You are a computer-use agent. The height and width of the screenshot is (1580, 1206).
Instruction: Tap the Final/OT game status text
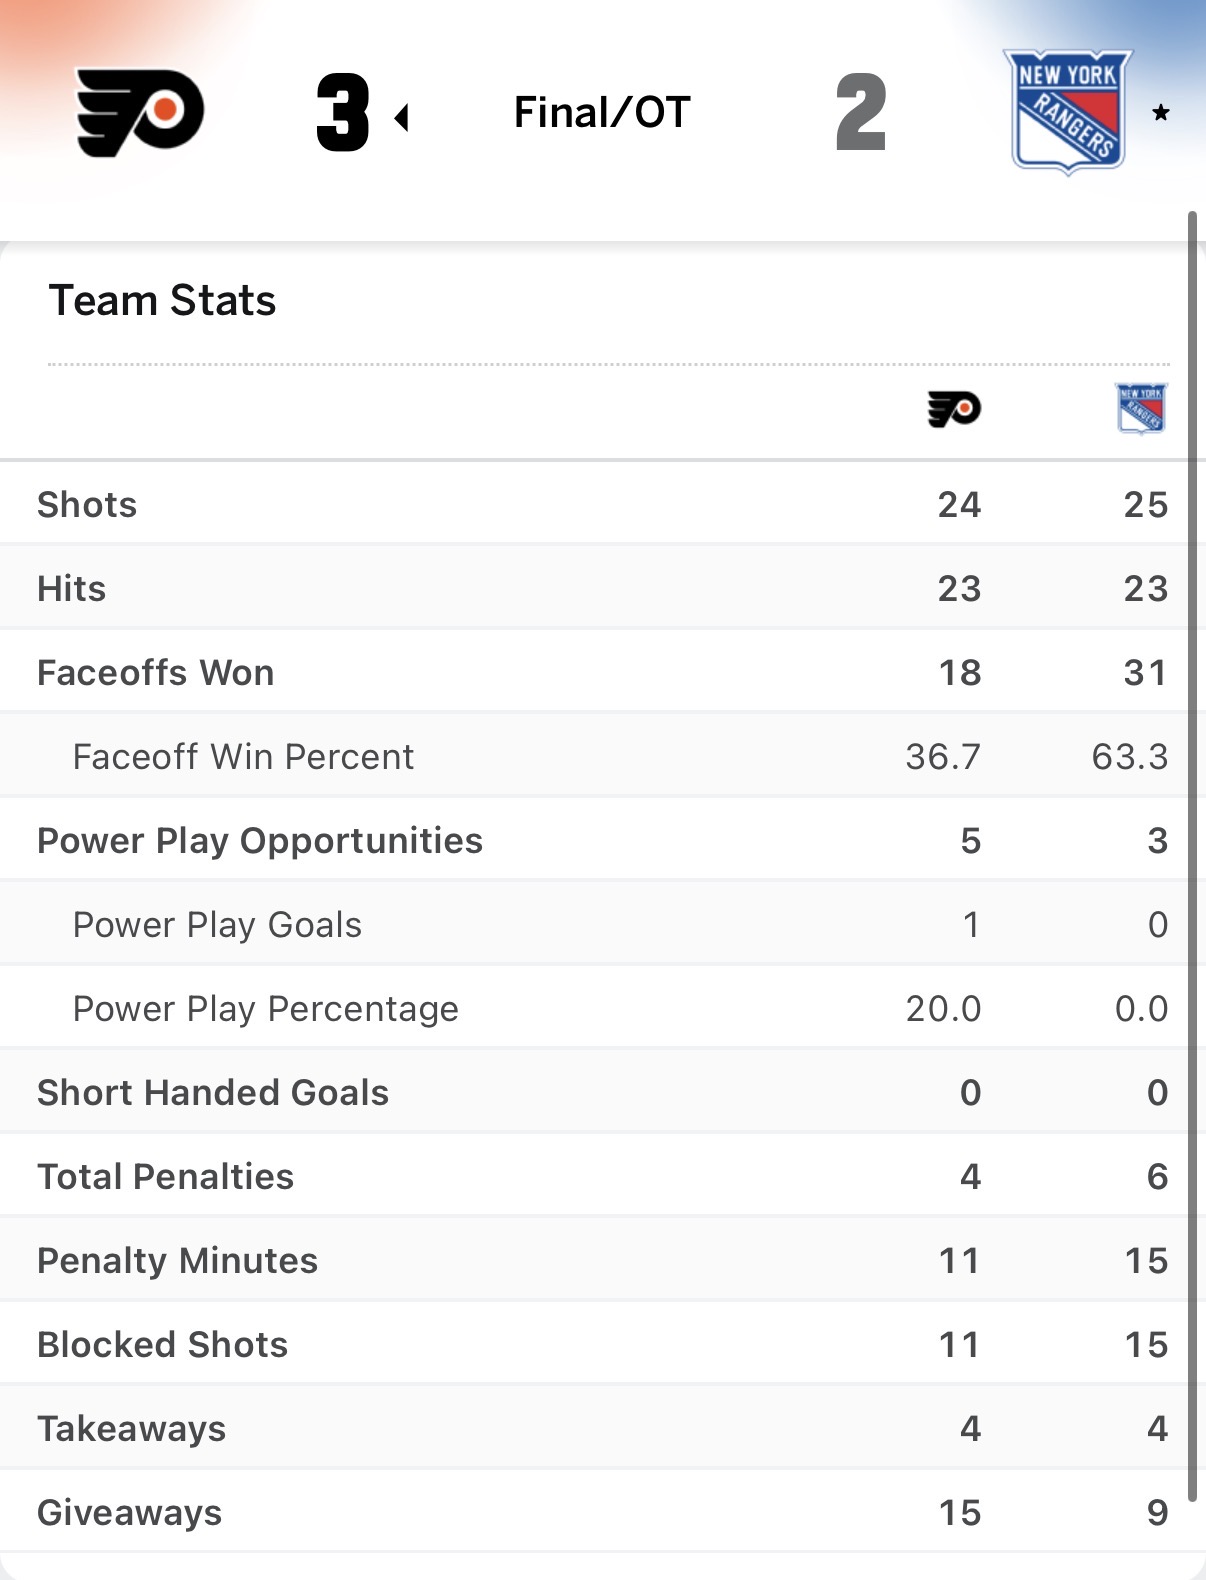[602, 113]
